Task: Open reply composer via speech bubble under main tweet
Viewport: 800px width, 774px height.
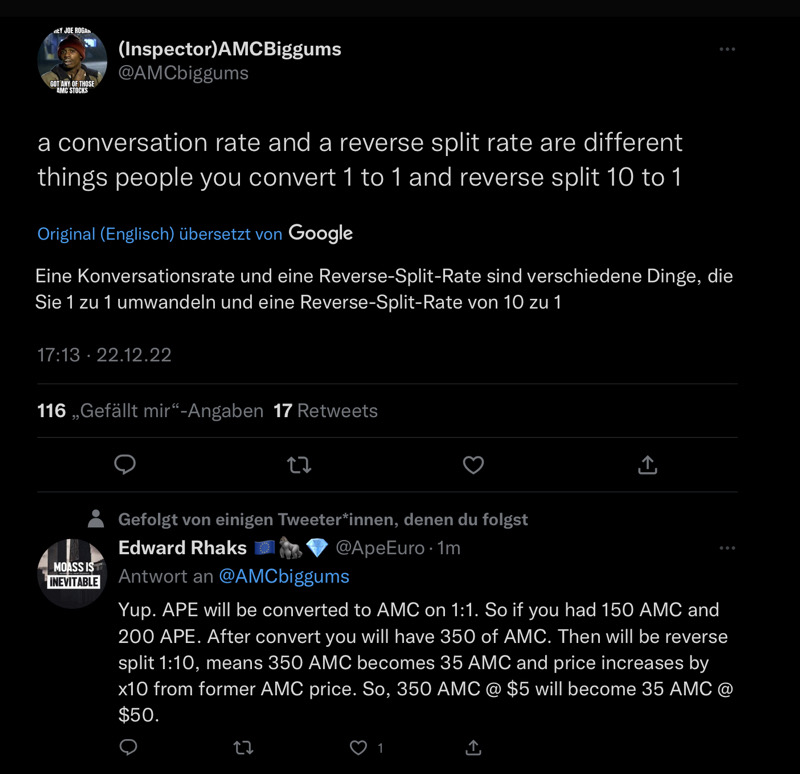Action: point(123,465)
